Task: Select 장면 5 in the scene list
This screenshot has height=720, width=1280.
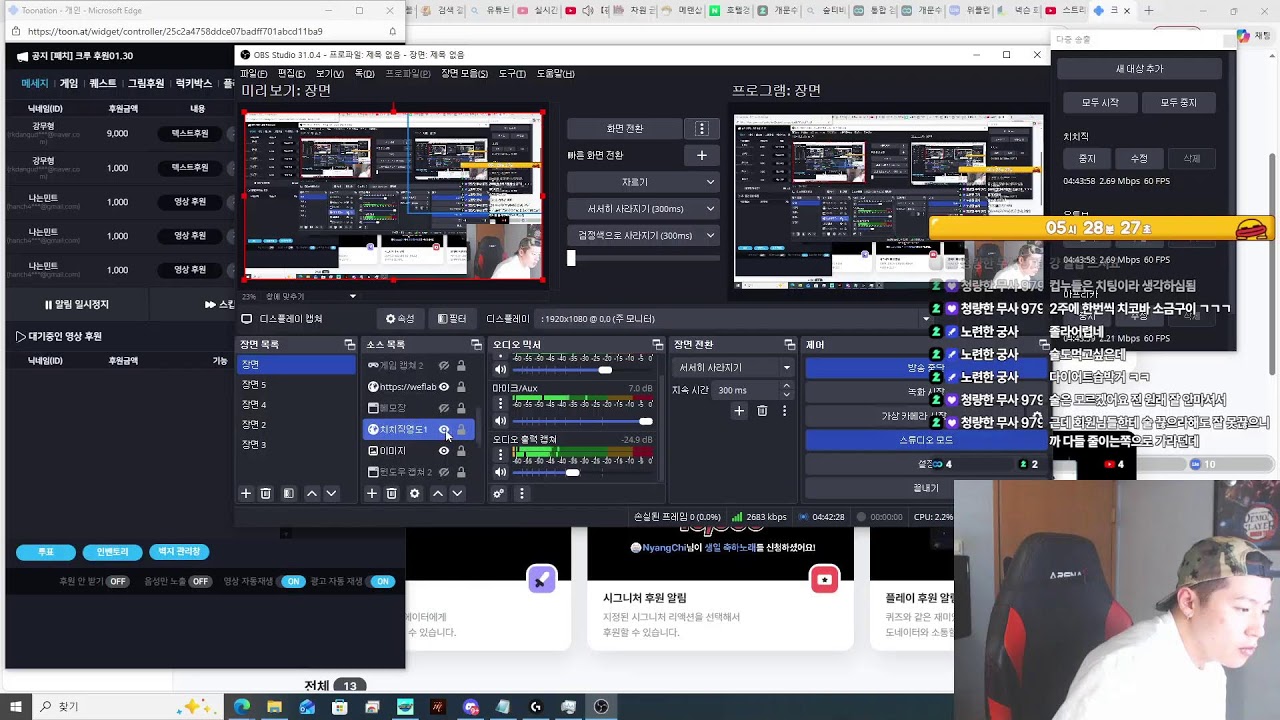Action: (x=295, y=385)
